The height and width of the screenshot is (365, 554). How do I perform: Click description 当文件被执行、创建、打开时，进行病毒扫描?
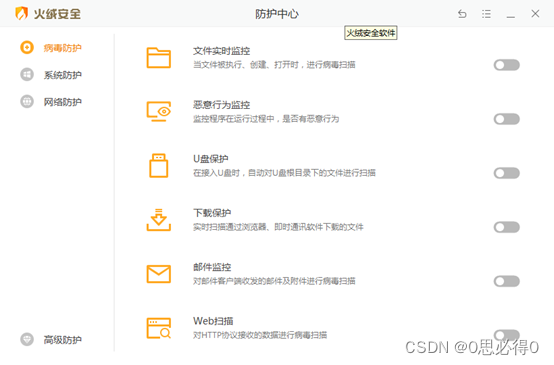[x=274, y=65]
